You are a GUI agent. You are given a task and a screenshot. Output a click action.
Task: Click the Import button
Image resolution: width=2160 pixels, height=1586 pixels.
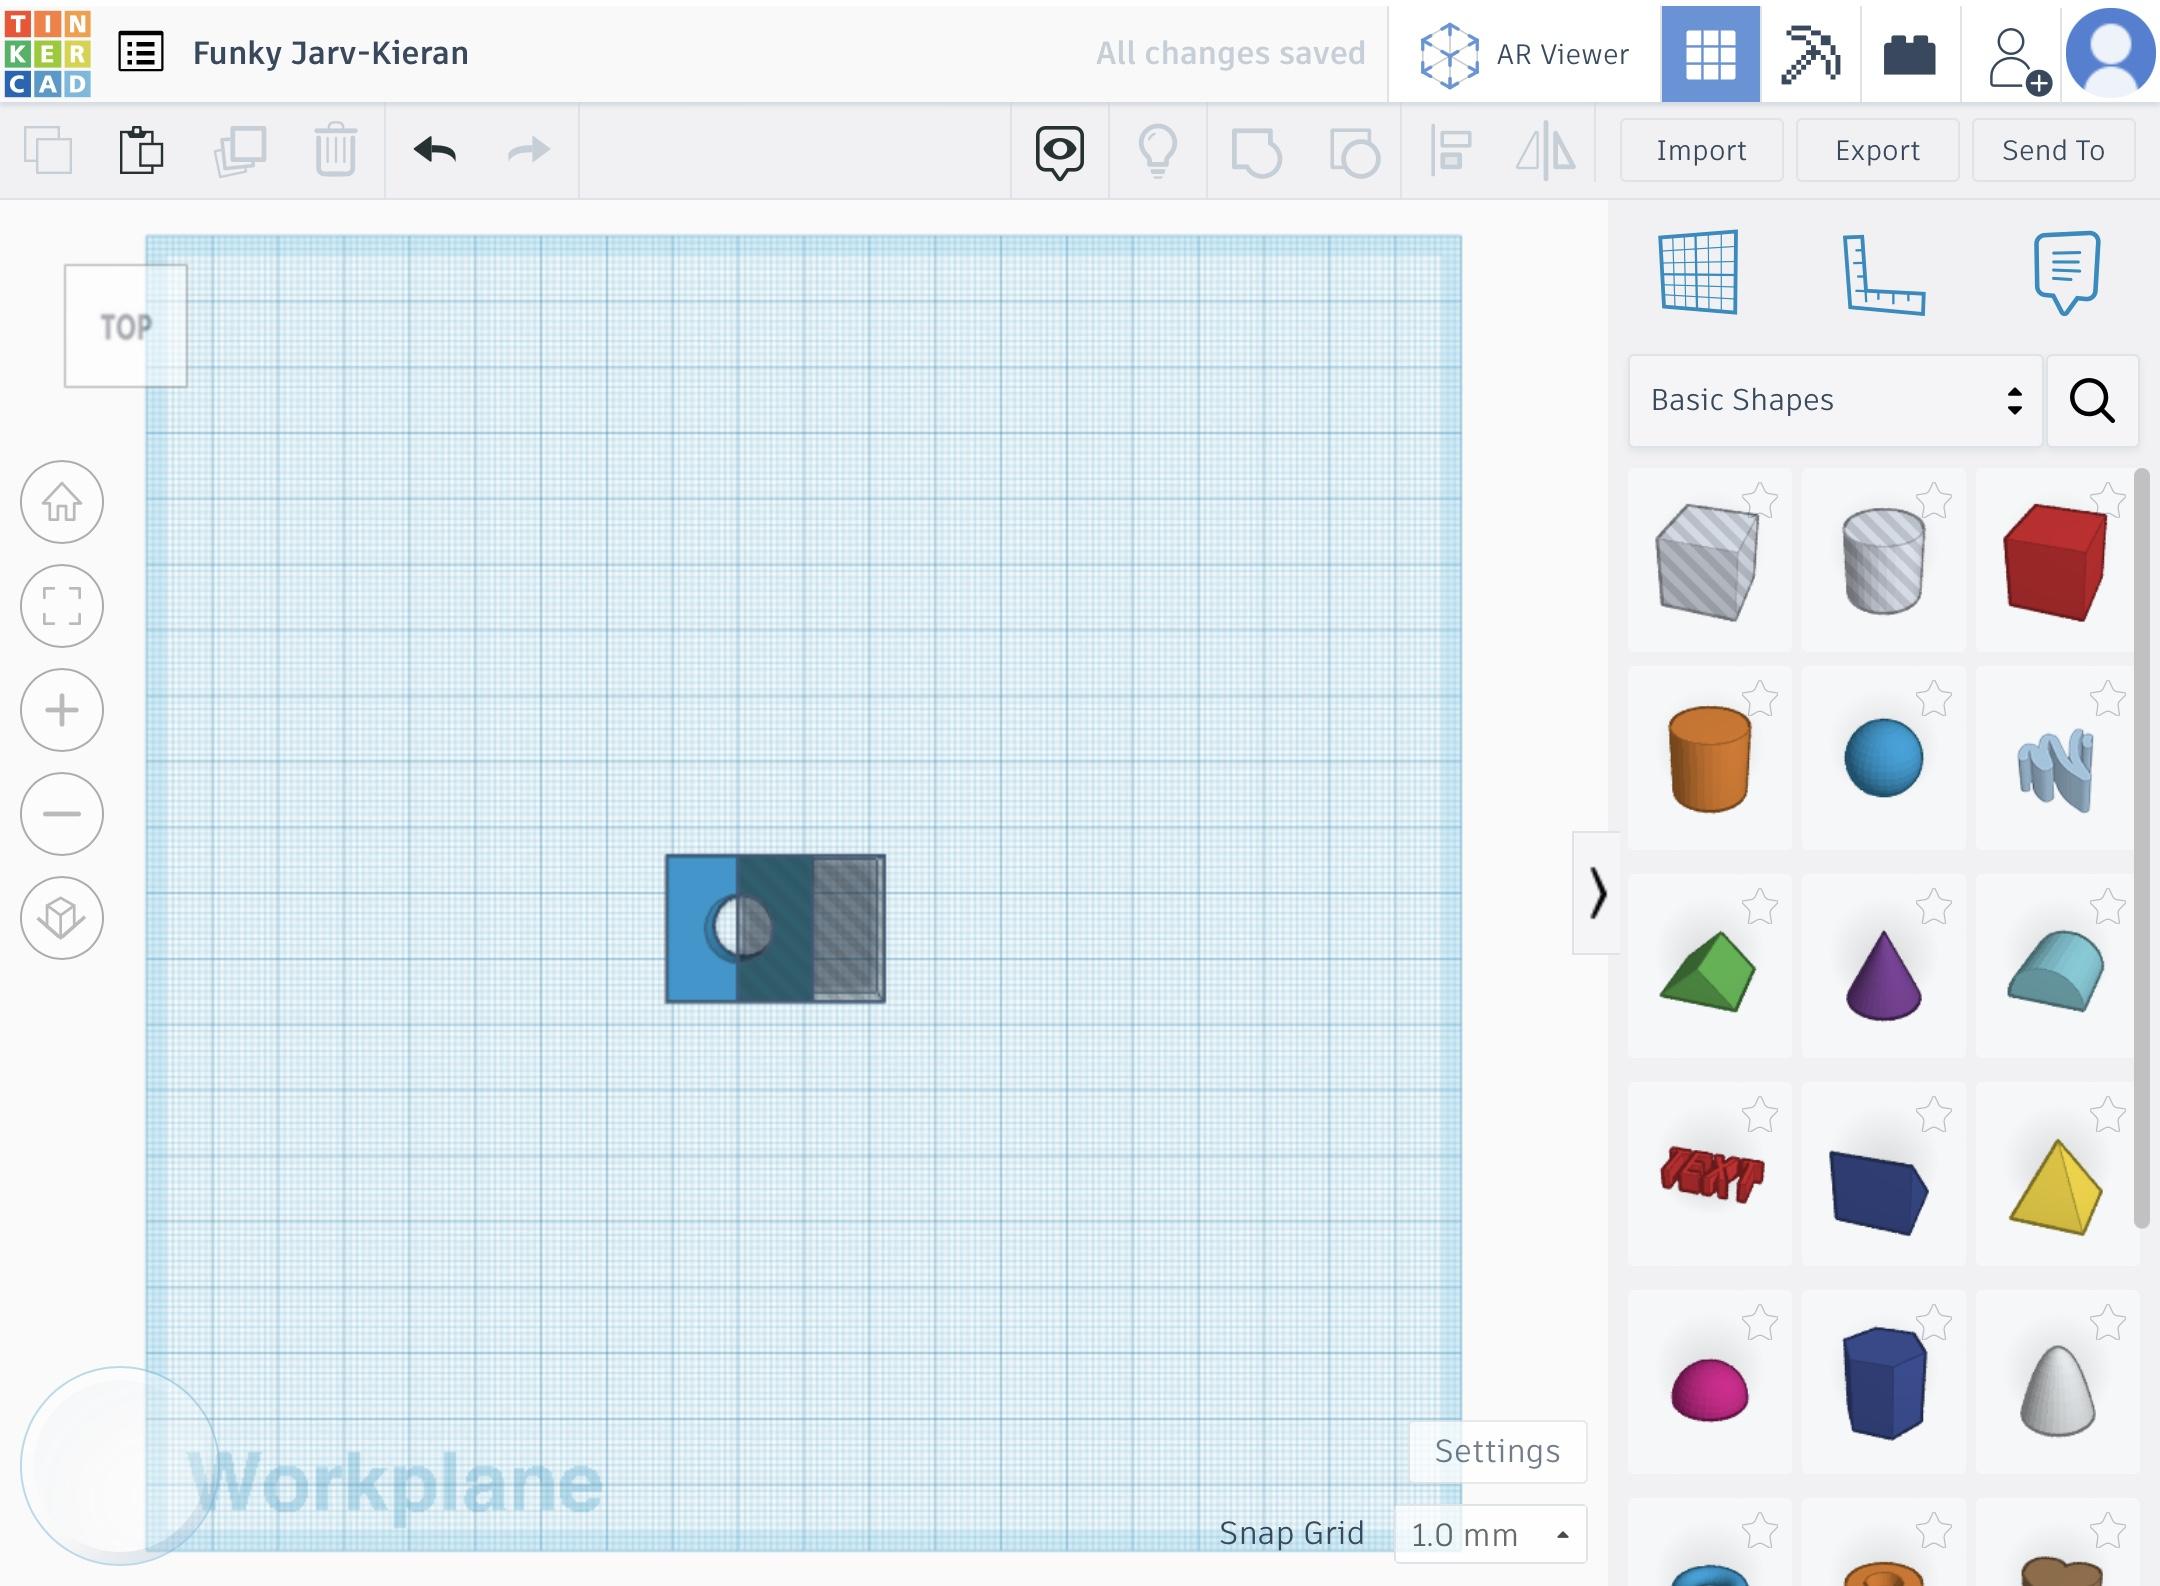[1701, 150]
